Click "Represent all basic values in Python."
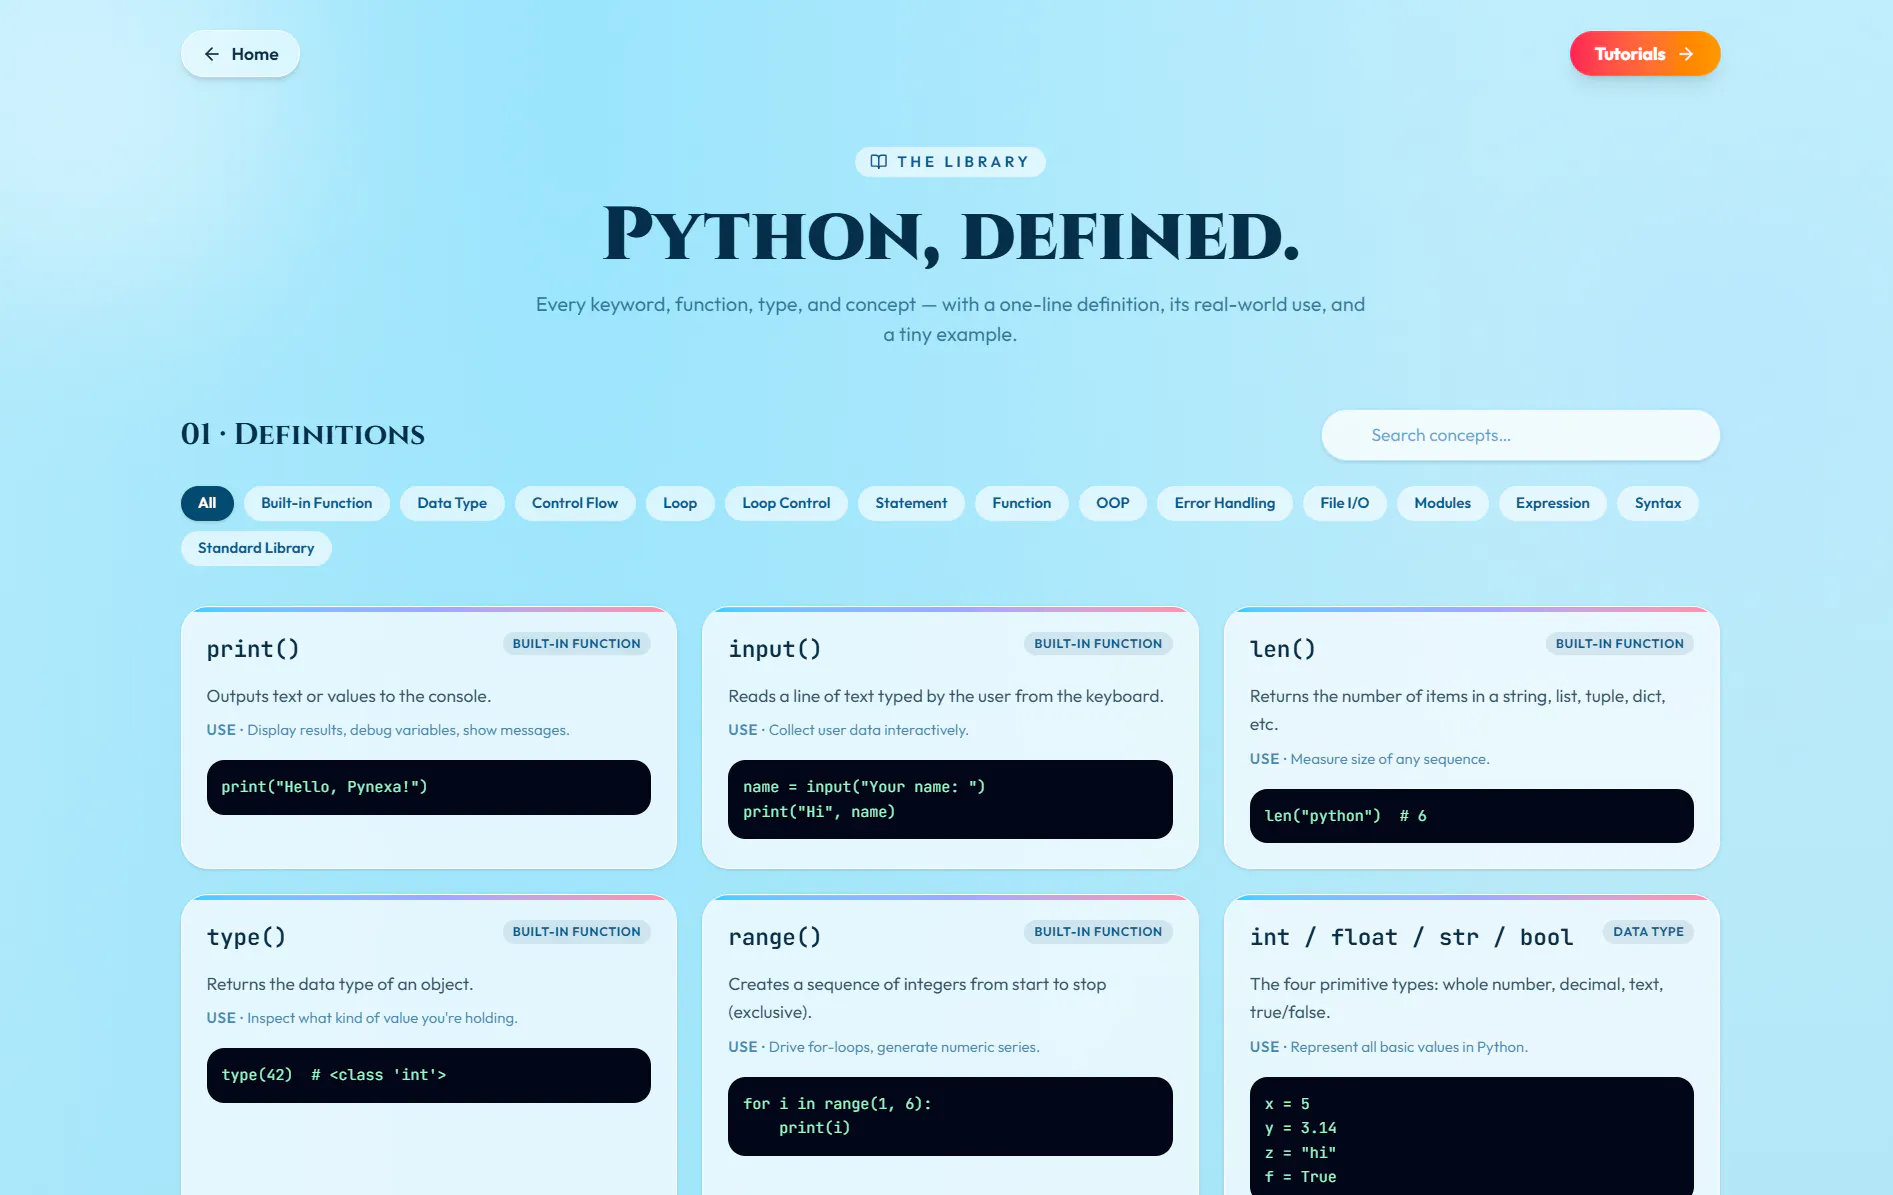 (x=1409, y=1047)
